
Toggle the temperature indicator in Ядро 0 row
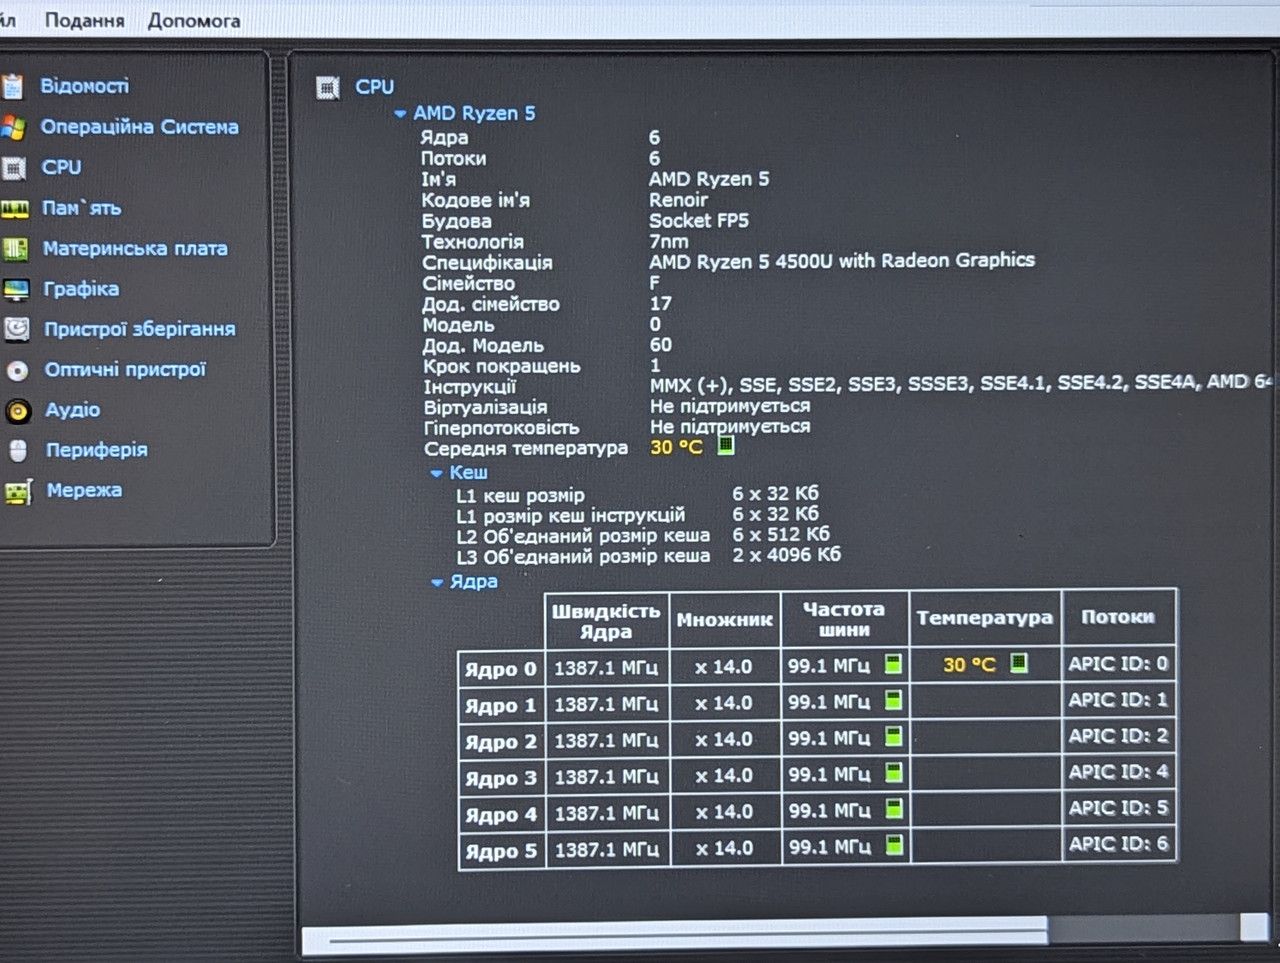point(1019,662)
